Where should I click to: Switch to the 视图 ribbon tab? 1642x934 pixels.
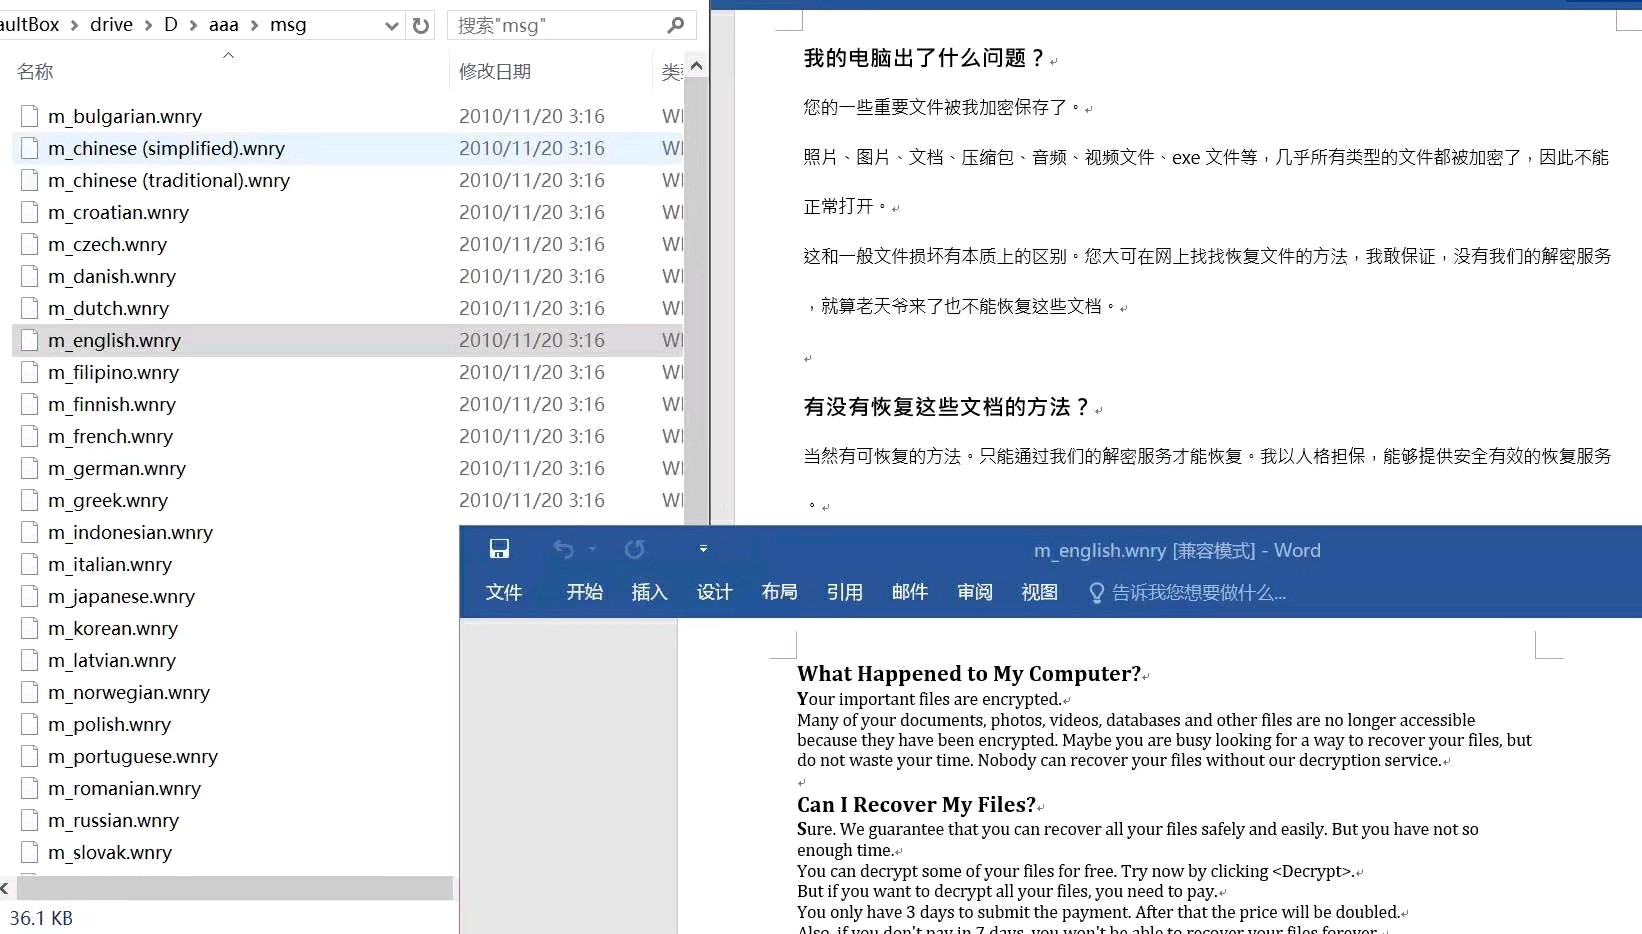tap(1040, 592)
